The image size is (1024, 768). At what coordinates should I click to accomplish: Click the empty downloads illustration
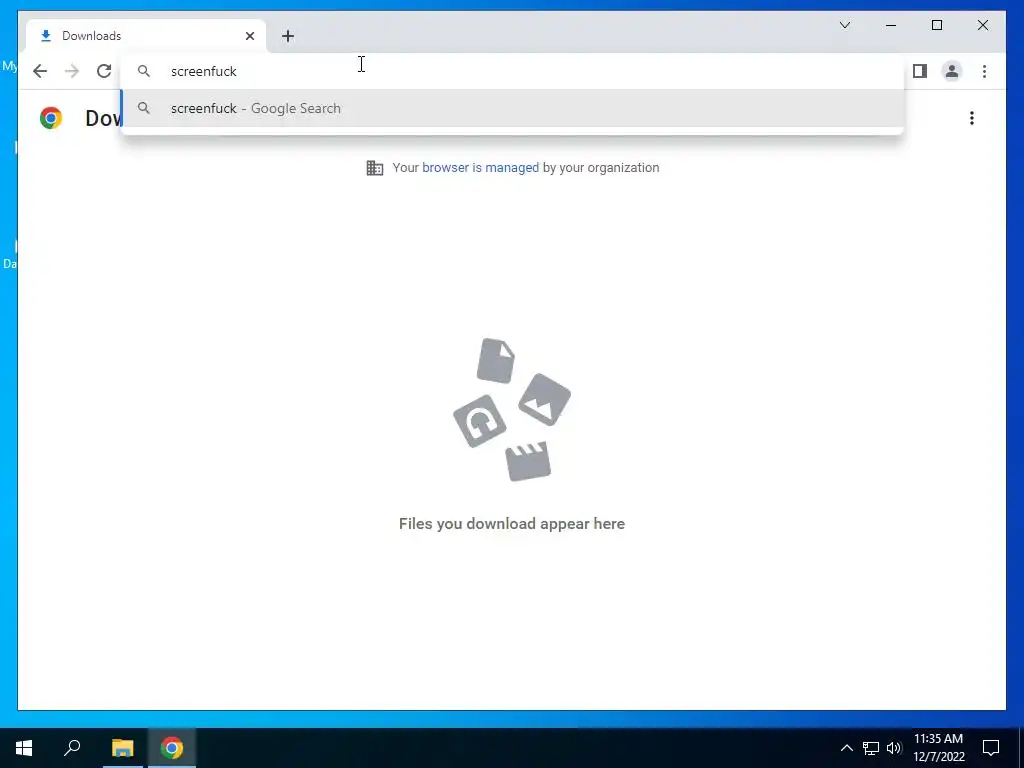[512, 409]
